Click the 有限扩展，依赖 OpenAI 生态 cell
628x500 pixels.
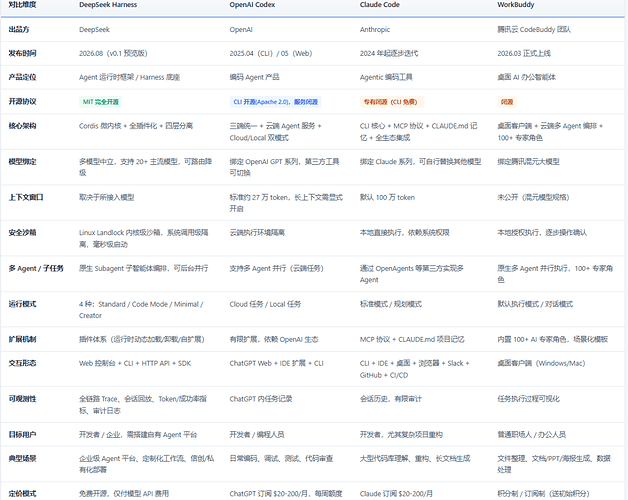(x=274, y=339)
